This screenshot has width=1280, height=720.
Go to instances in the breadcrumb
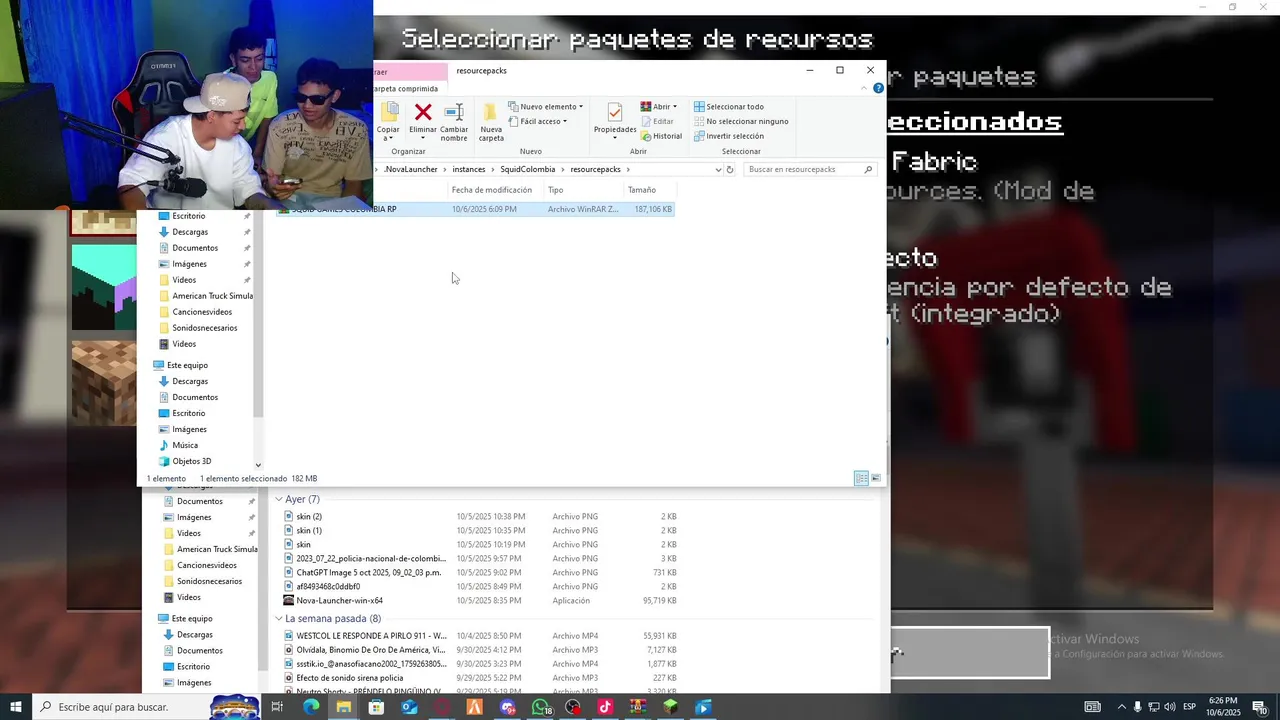[x=468, y=169]
